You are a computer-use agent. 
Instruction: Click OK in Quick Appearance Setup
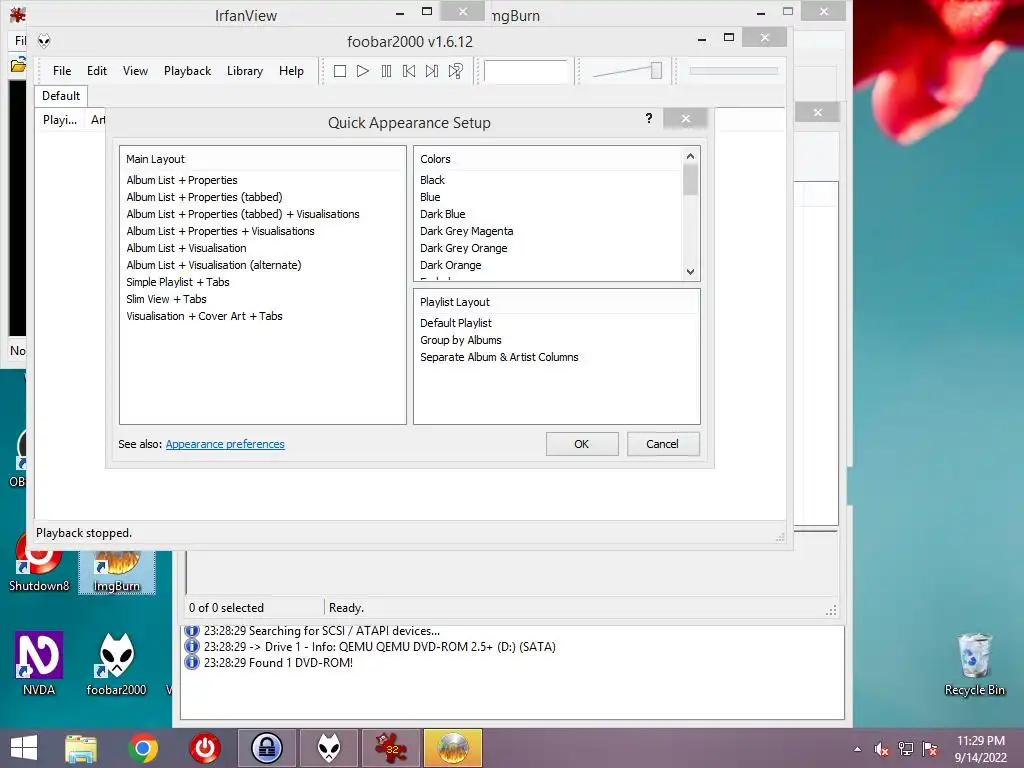point(582,444)
